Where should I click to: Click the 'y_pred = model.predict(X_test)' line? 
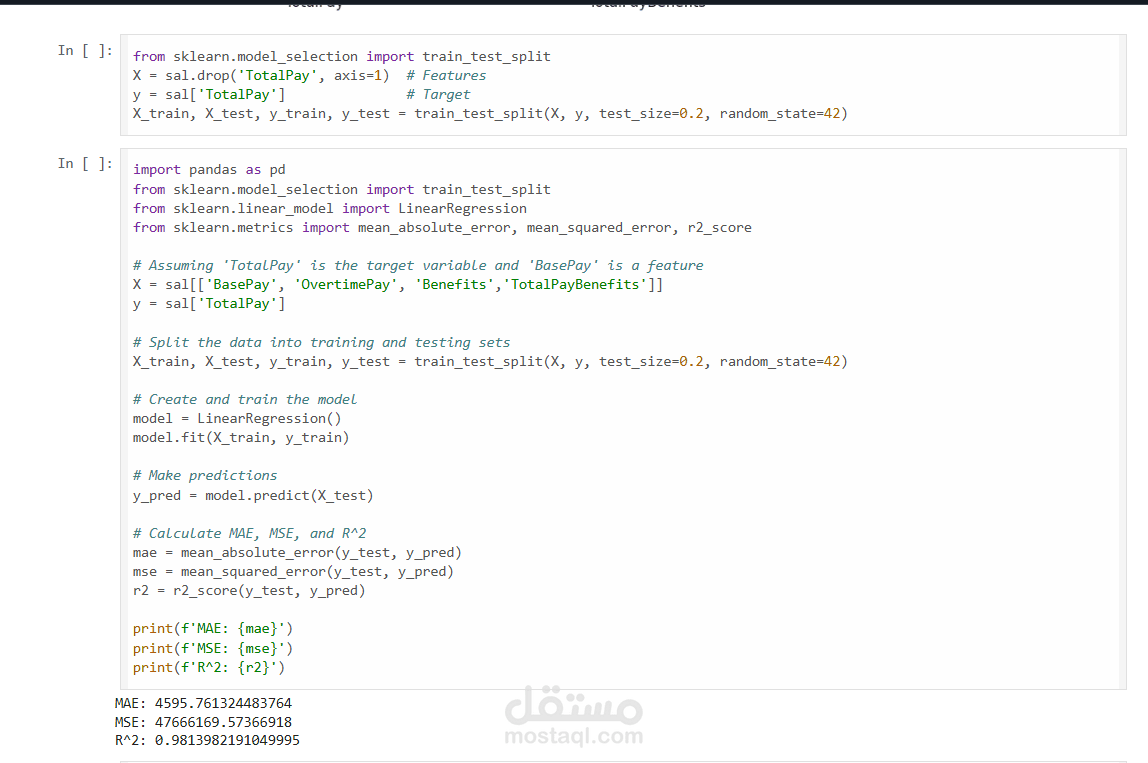[x=253, y=496]
